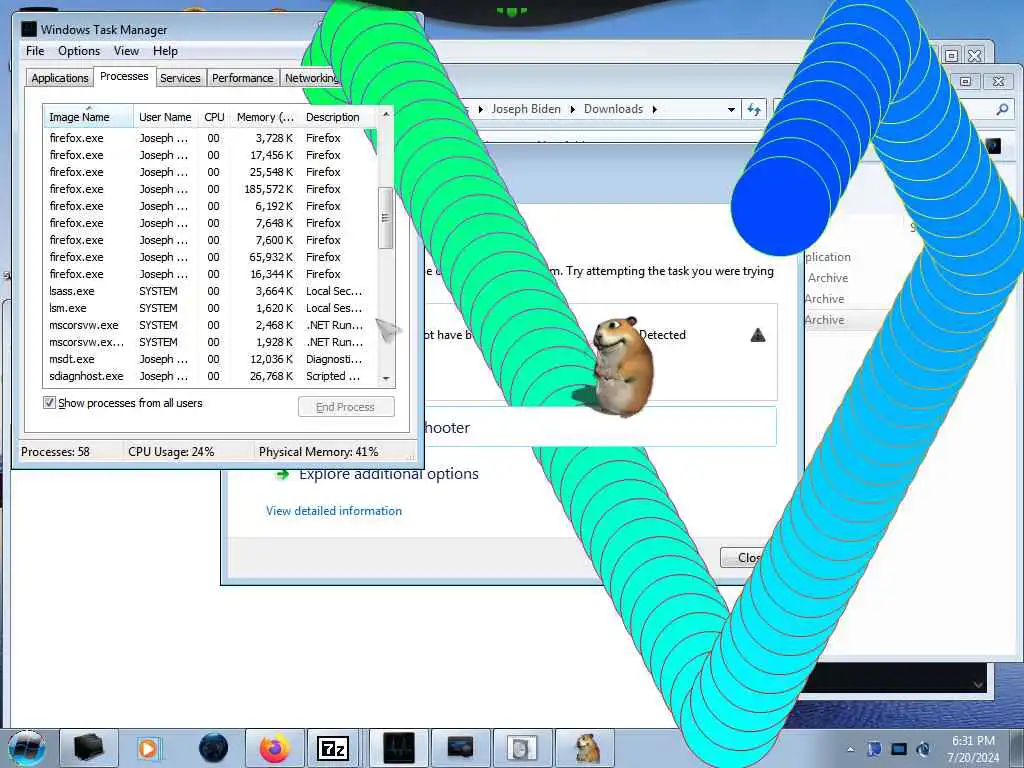
Task: Click the Detected warning triangle icon
Action: click(x=758, y=335)
